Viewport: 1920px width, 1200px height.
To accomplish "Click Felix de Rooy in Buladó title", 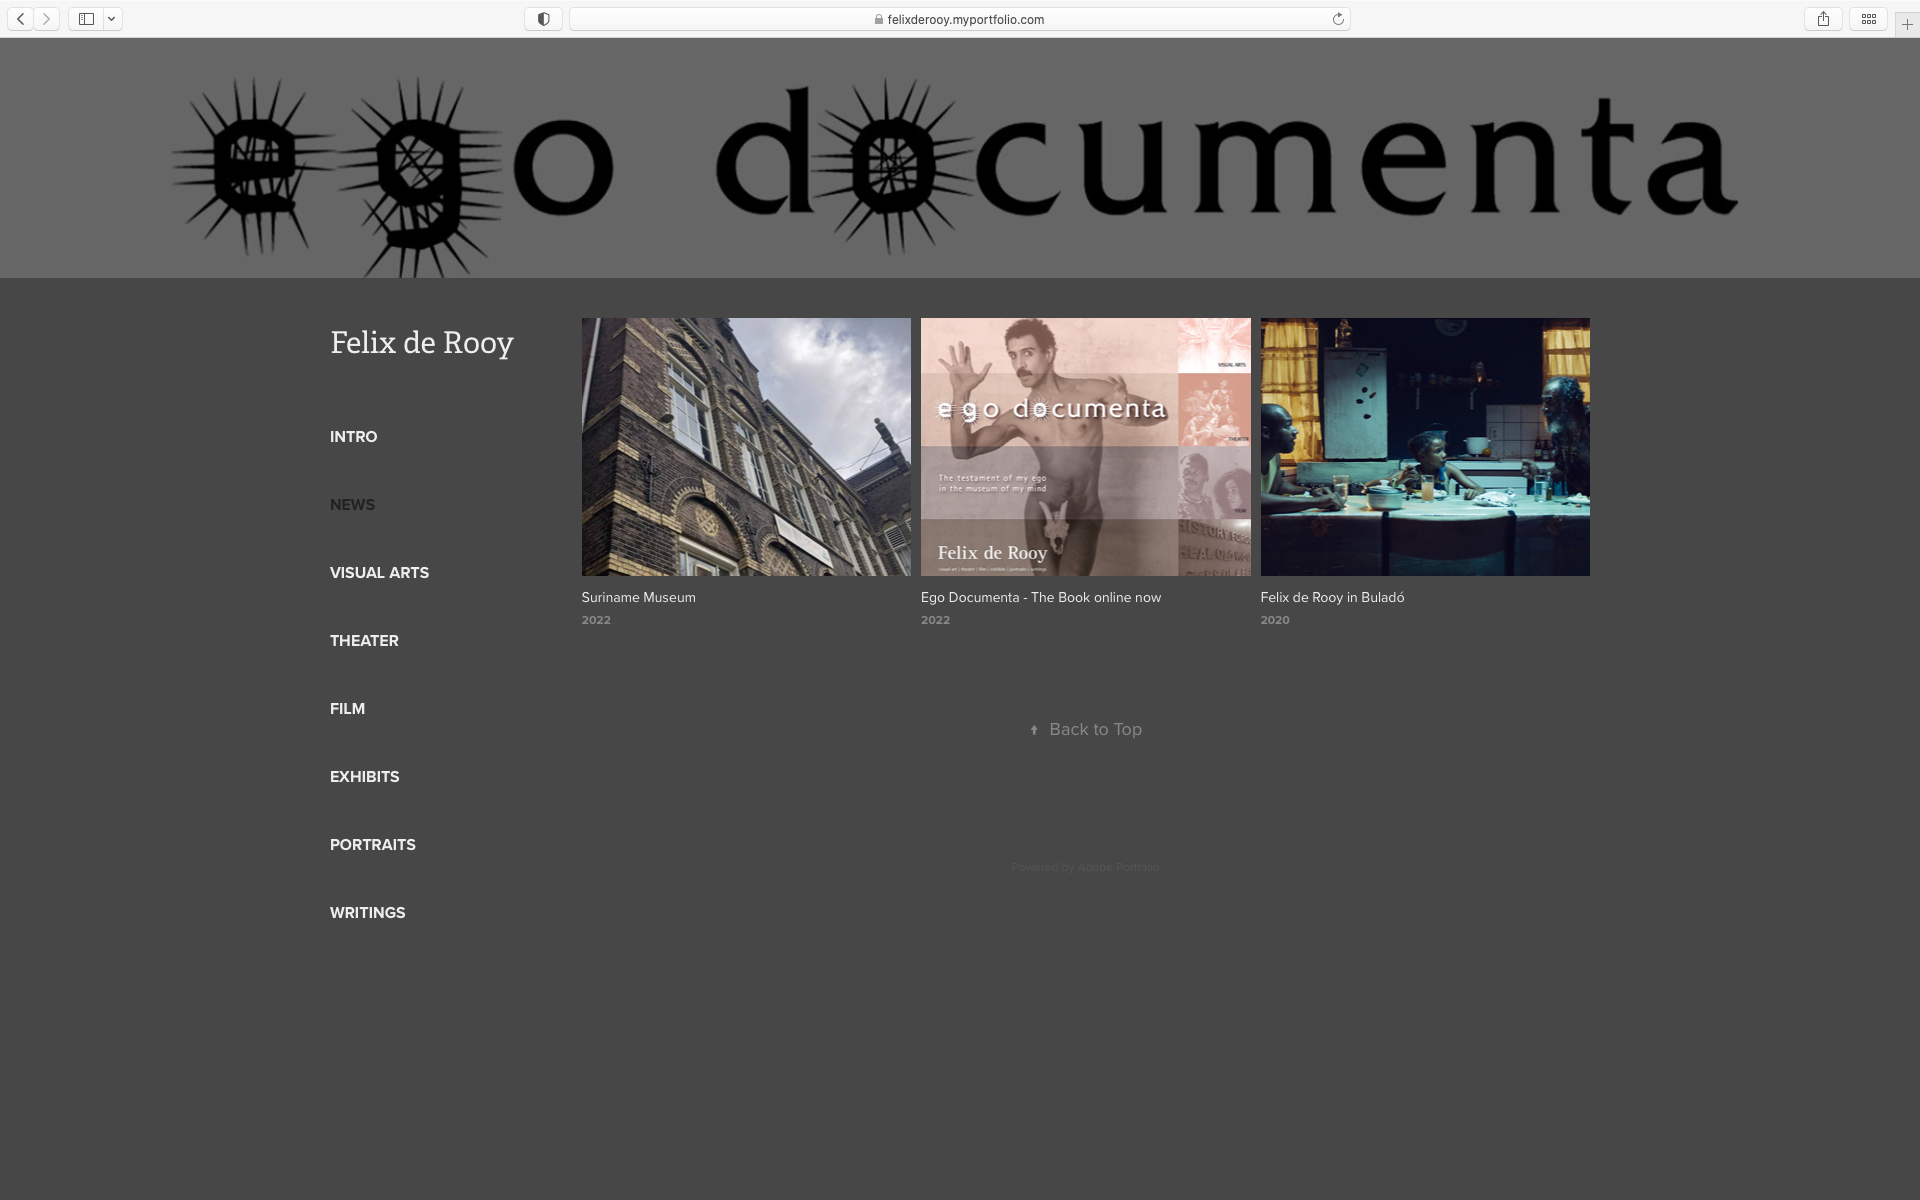I will point(1332,597).
